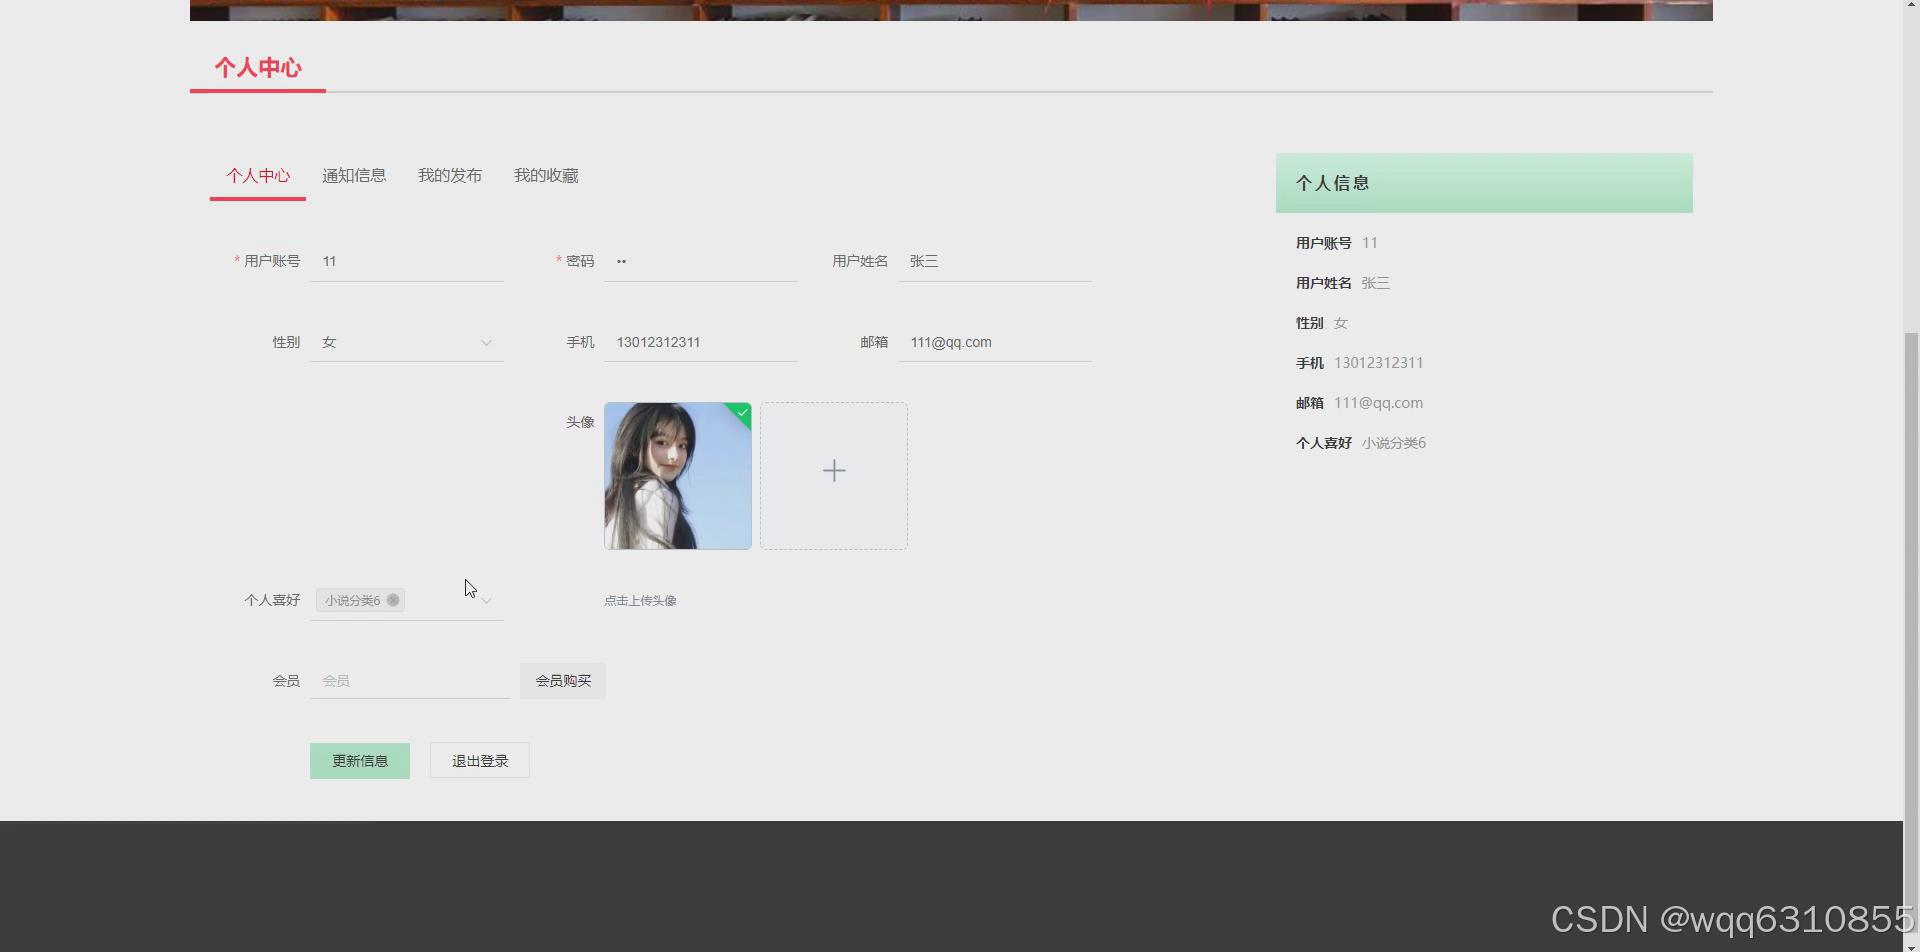Click the plus icon to add new avatar
The image size is (1920, 952).
pos(833,470)
